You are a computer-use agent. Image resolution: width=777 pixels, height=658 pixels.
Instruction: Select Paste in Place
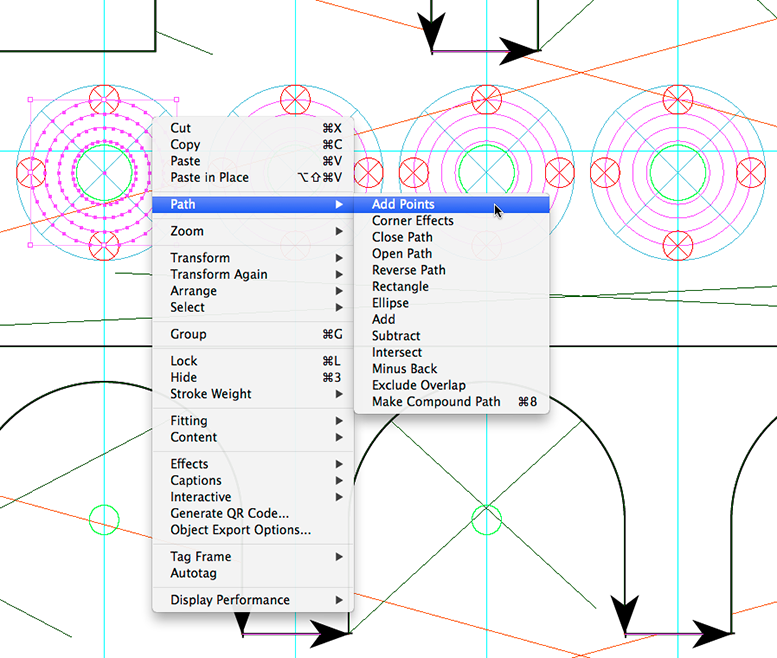253,177
